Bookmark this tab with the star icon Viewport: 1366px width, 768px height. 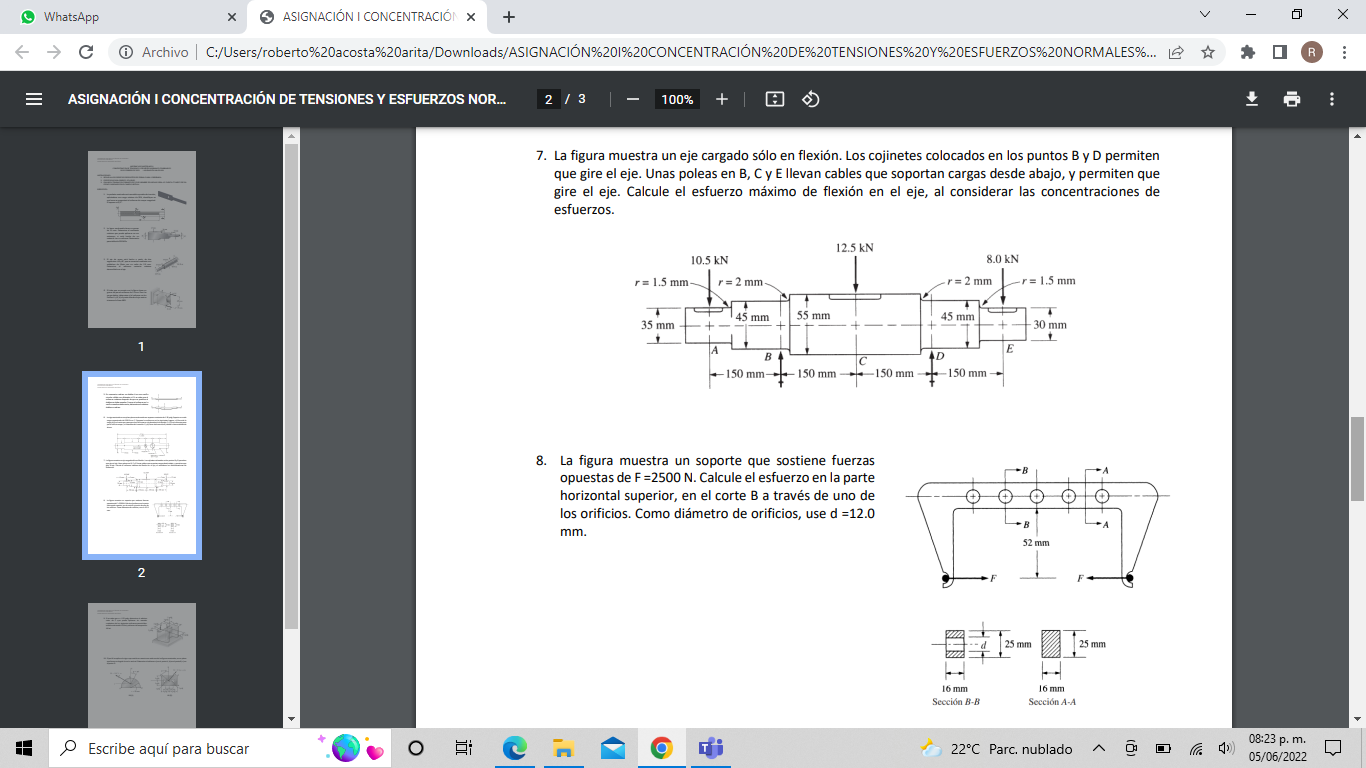coord(1207,52)
